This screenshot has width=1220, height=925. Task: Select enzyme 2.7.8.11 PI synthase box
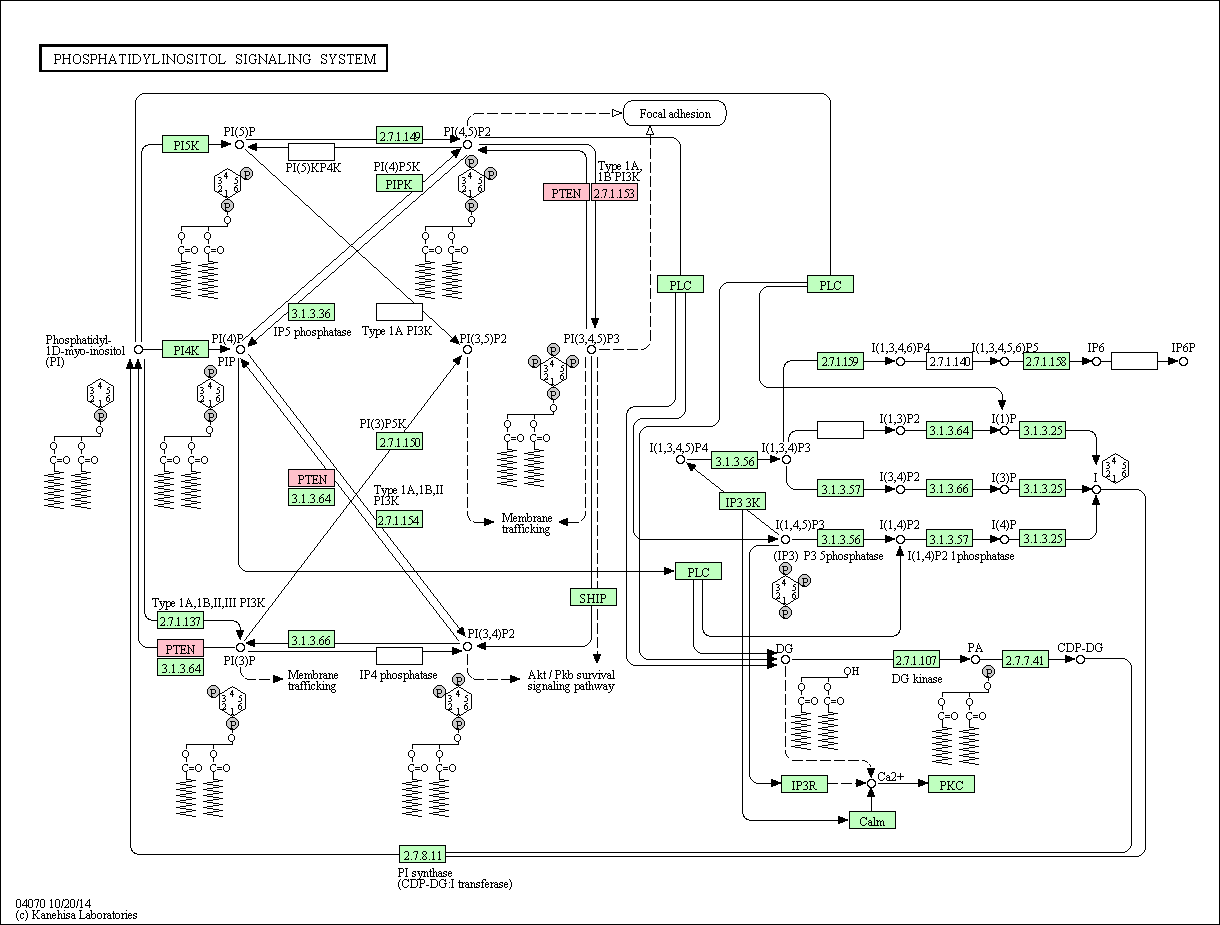422,855
